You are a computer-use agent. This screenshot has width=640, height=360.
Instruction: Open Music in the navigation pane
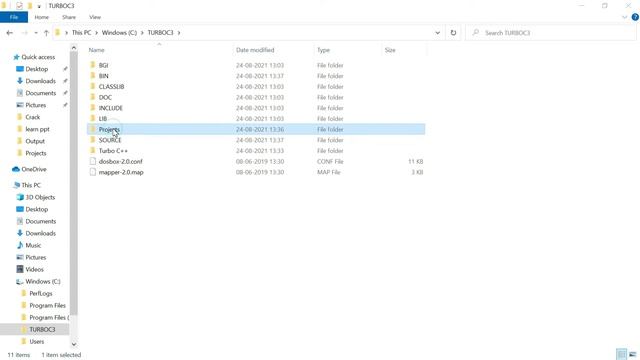coord(33,245)
